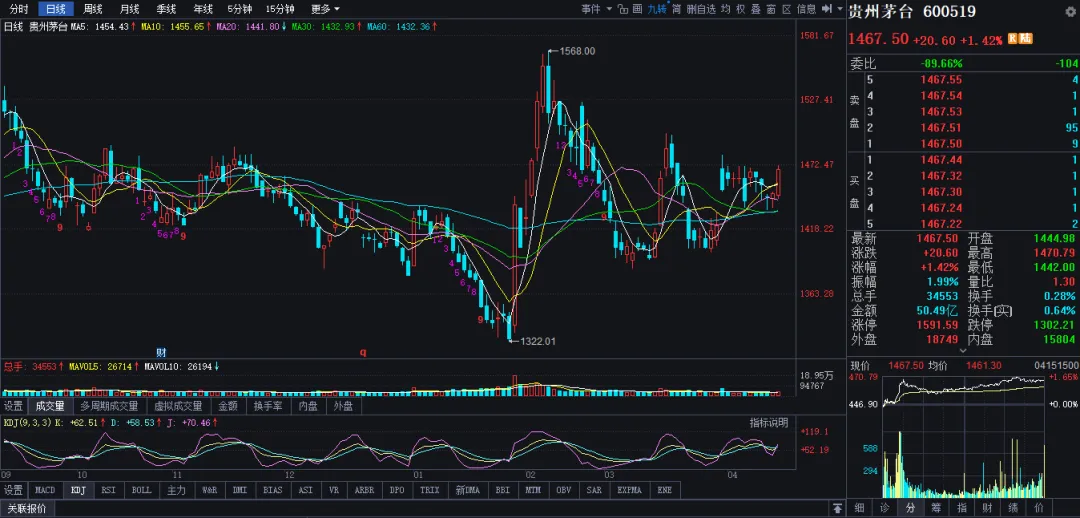The height and width of the screenshot is (518, 1080).
Task: Select the 15分钟 chart period
Action: 280,9
